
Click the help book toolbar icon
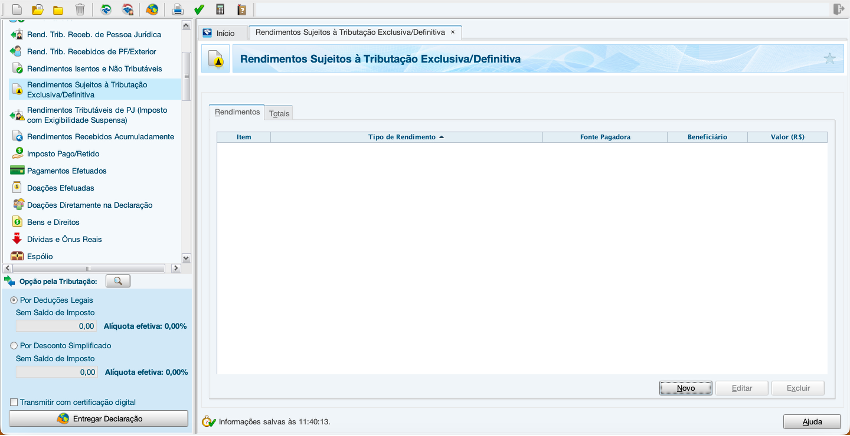(241, 9)
